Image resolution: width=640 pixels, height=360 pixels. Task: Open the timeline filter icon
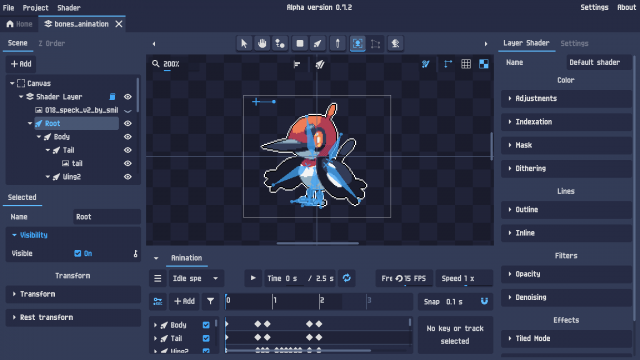(x=210, y=301)
